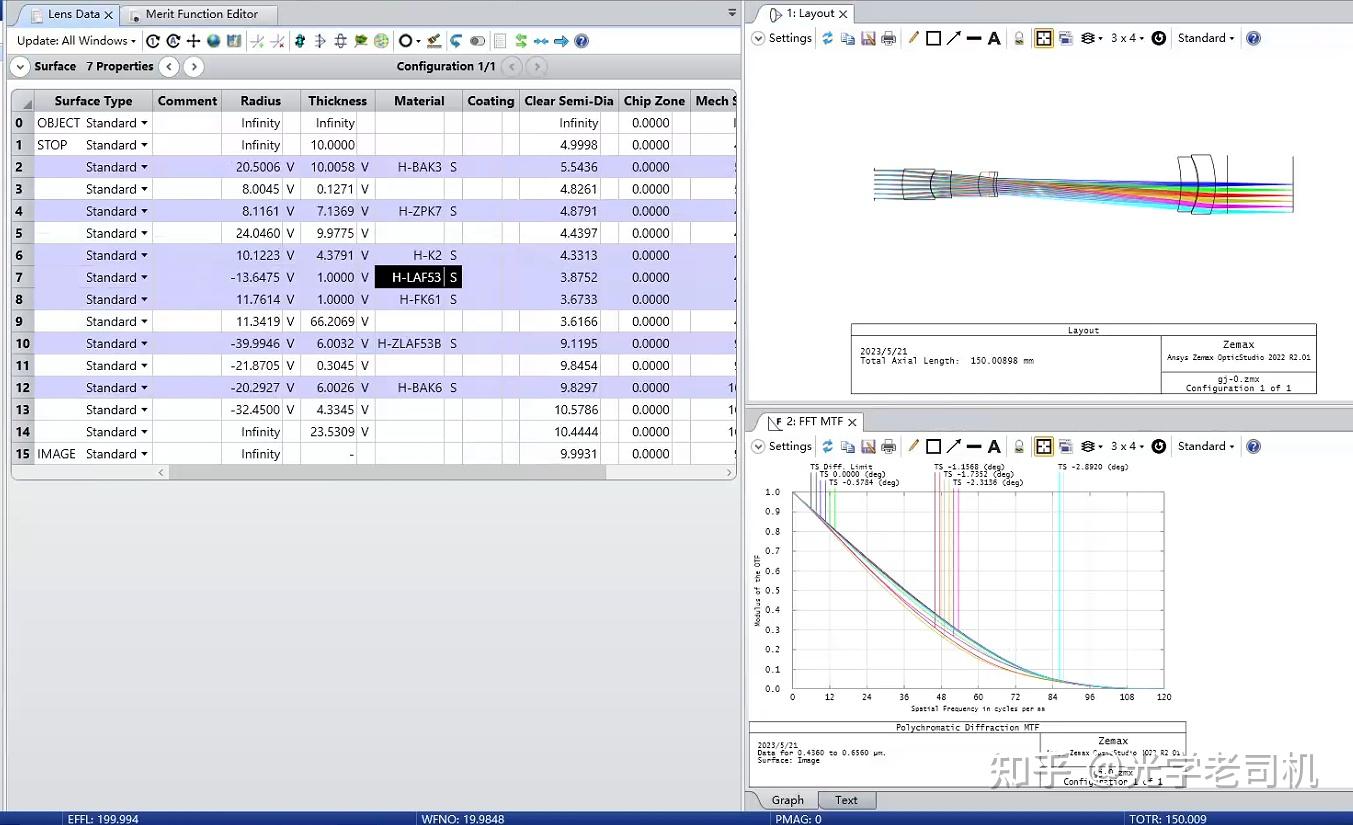Click the pencil draw tool in the Layout toolbar
Image resolution: width=1353 pixels, height=825 pixels.
912,39
